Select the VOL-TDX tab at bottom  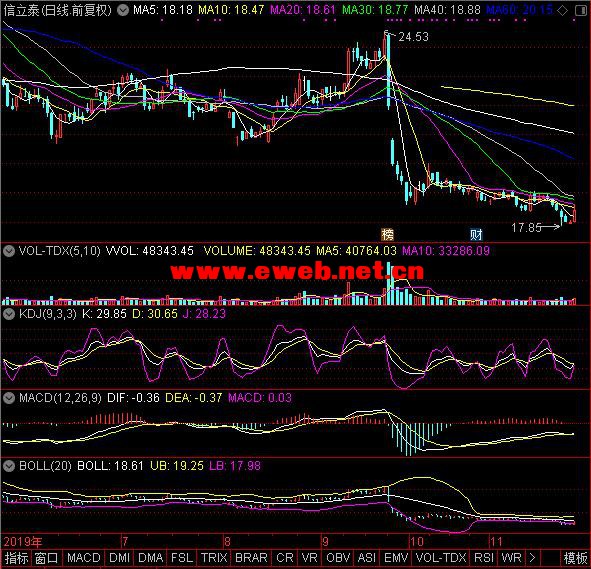point(441,558)
